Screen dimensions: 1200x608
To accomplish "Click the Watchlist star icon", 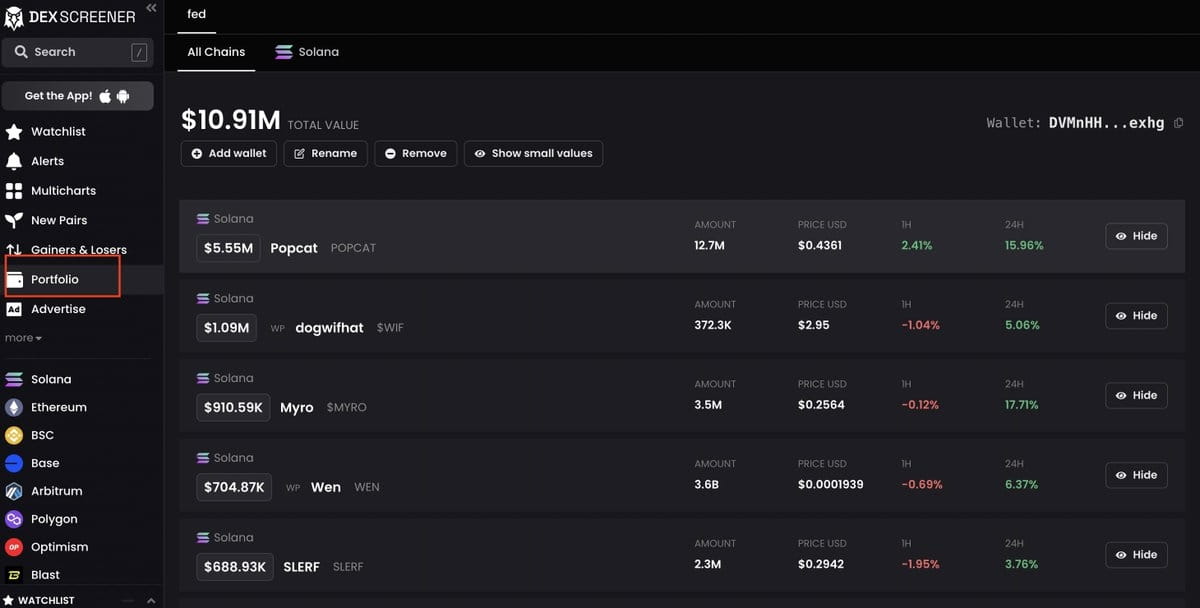I will pyautogui.click(x=14, y=132).
